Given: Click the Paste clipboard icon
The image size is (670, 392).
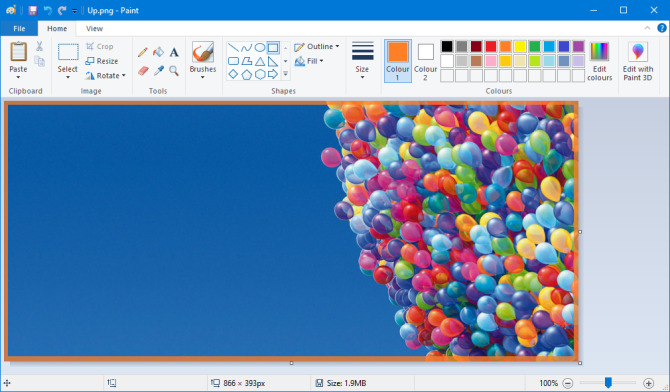Looking at the screenshot, I should tap(18, 52).
